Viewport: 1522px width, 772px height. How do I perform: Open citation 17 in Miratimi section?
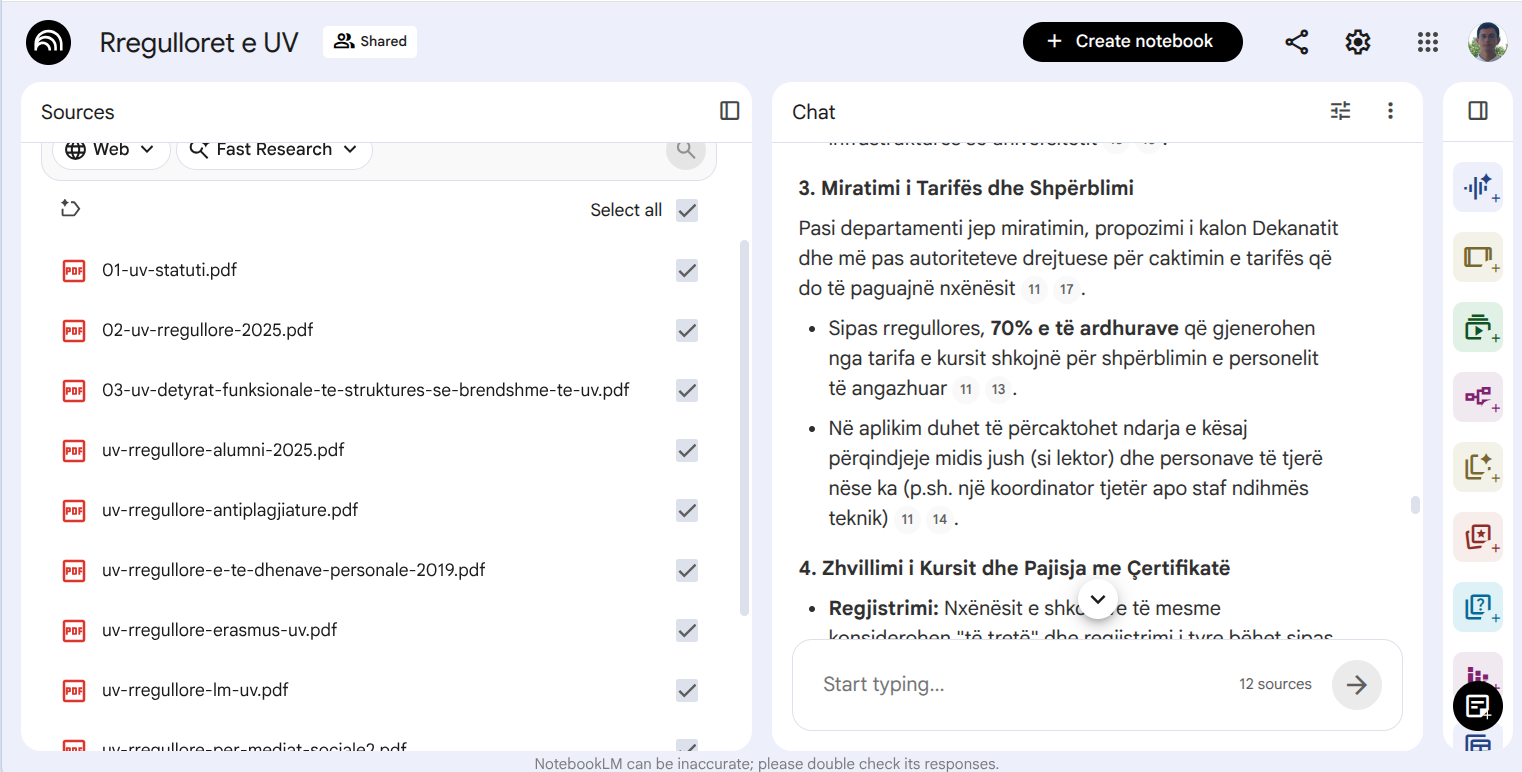coord(1067,290)
